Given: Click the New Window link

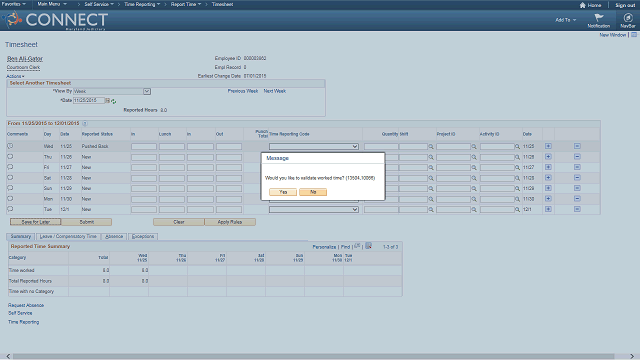Looking at the screenshot, I should point(612,35).
